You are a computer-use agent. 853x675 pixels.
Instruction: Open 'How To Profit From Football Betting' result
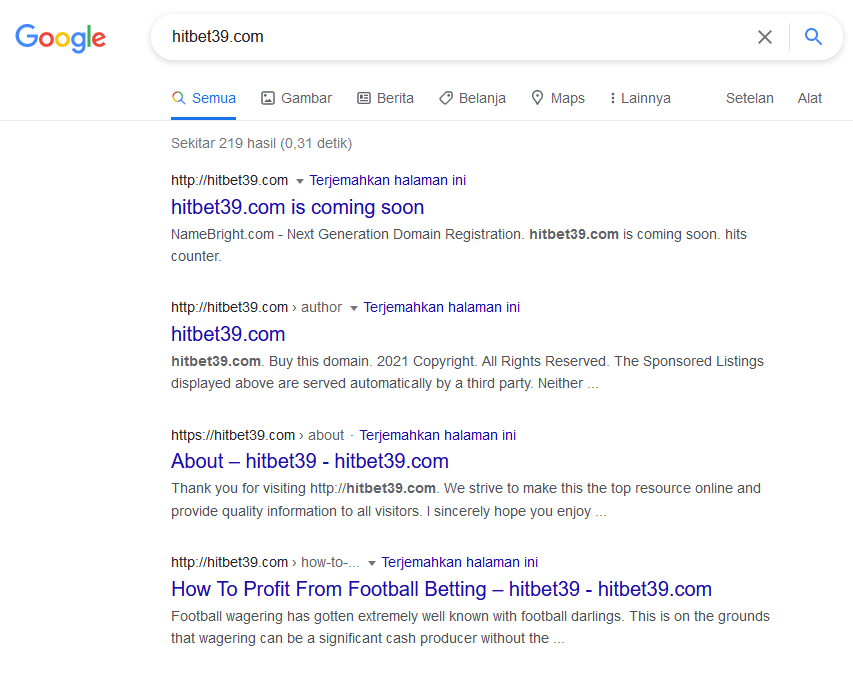pyautogui.click(x=441, y=589)
